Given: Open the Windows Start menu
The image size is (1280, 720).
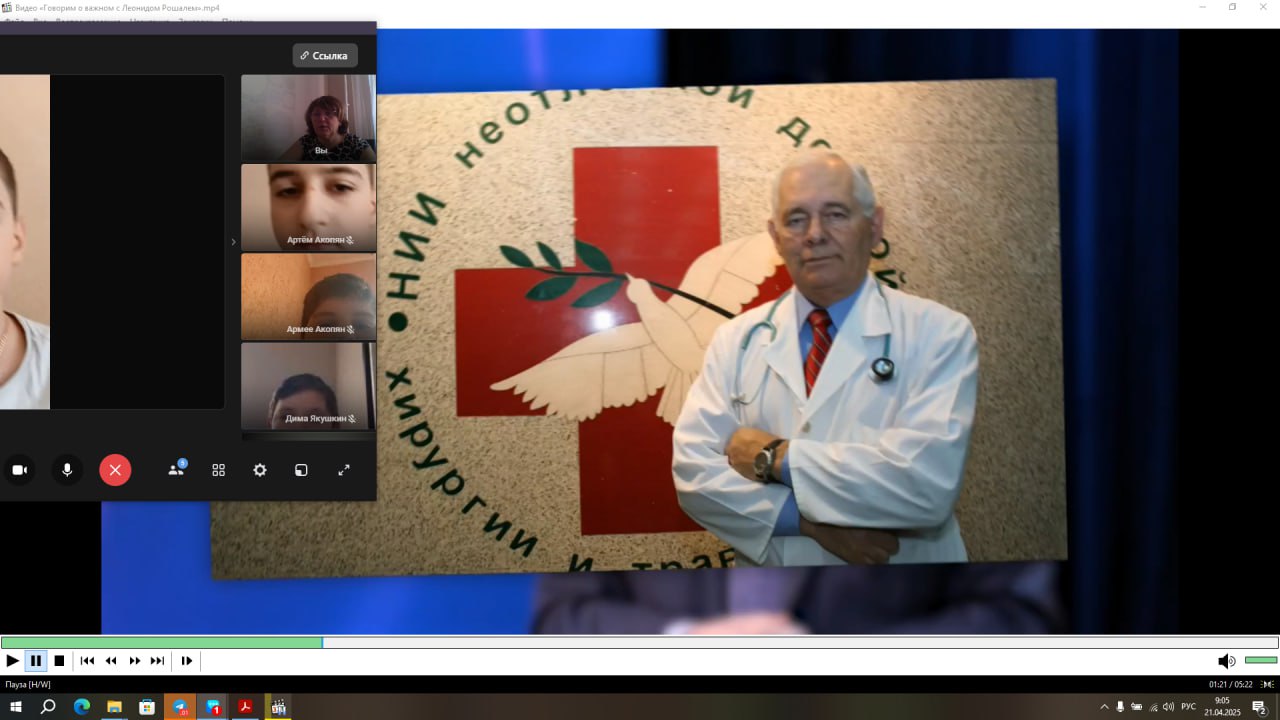Looking at the screenshot, I should point(15,707).
